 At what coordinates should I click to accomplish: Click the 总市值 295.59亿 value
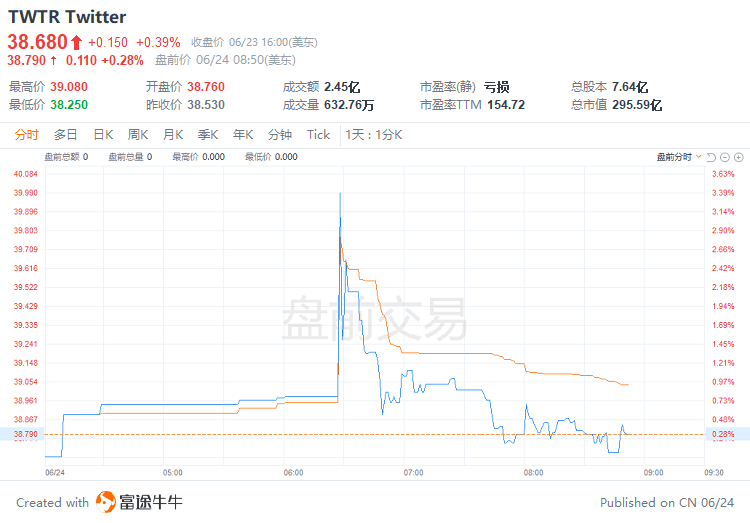[637, 105]
